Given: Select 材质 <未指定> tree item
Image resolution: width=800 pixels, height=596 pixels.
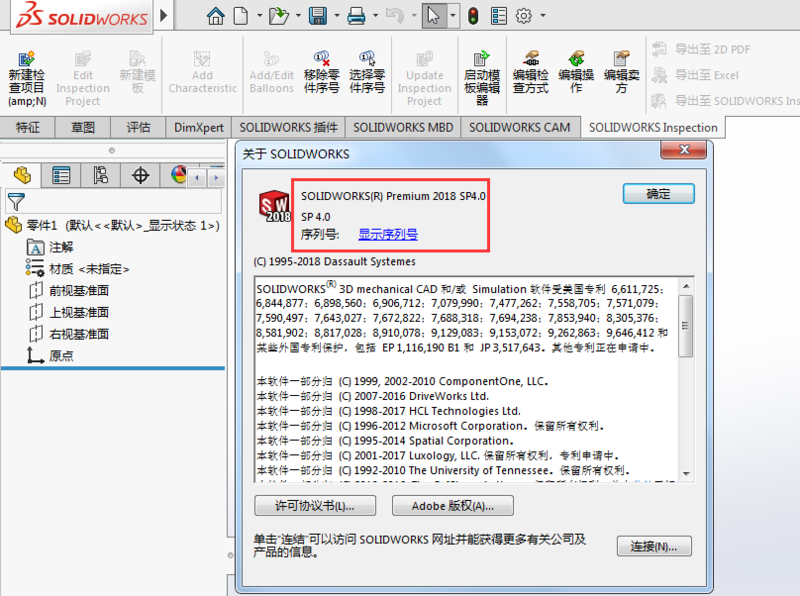Looking at the screenshot, I should (x=78, y=269).
